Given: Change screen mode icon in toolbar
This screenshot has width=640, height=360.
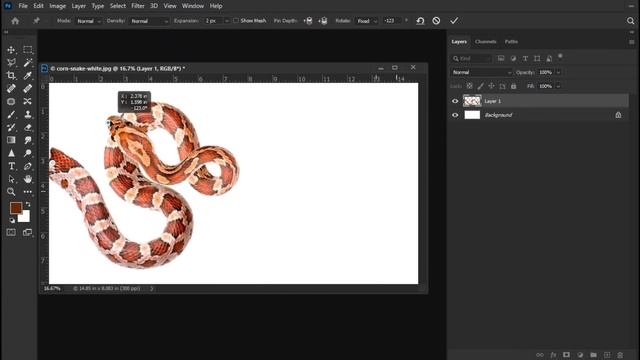Looking at the screenshot, I should (27, 232).
